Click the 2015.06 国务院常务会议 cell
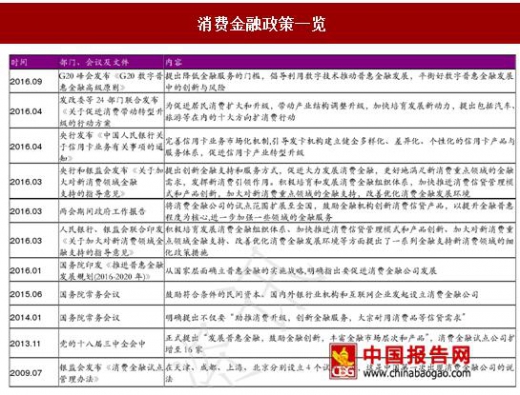Image resolution: width=520 pixels, height=395 pixels. pos(111,294)
